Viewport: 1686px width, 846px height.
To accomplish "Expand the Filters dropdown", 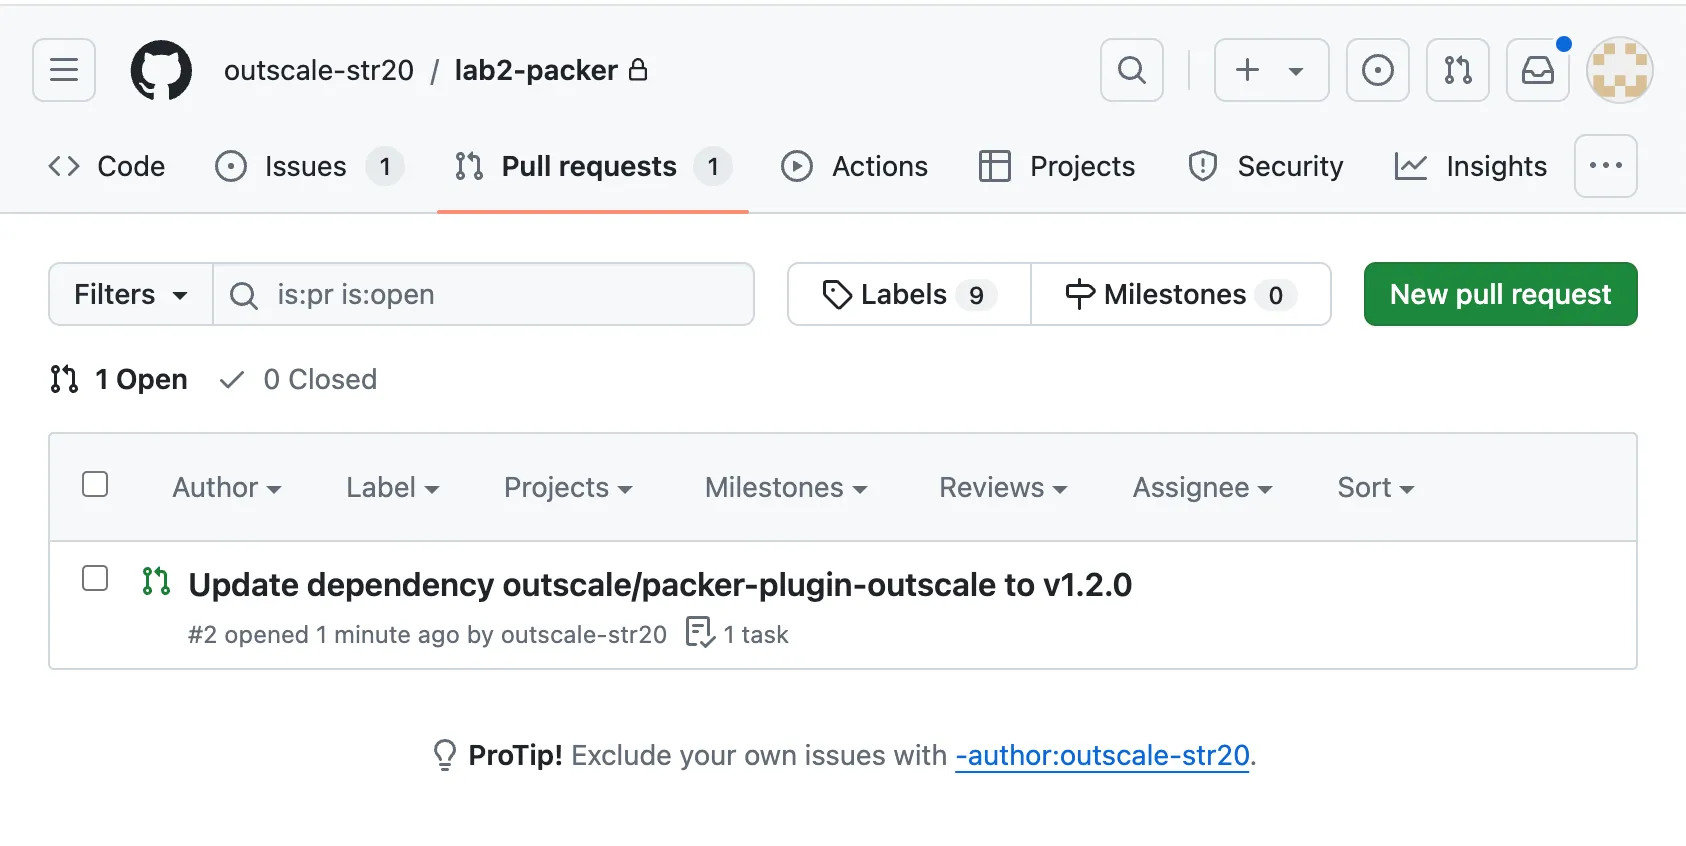I will [x=131, y=295].
